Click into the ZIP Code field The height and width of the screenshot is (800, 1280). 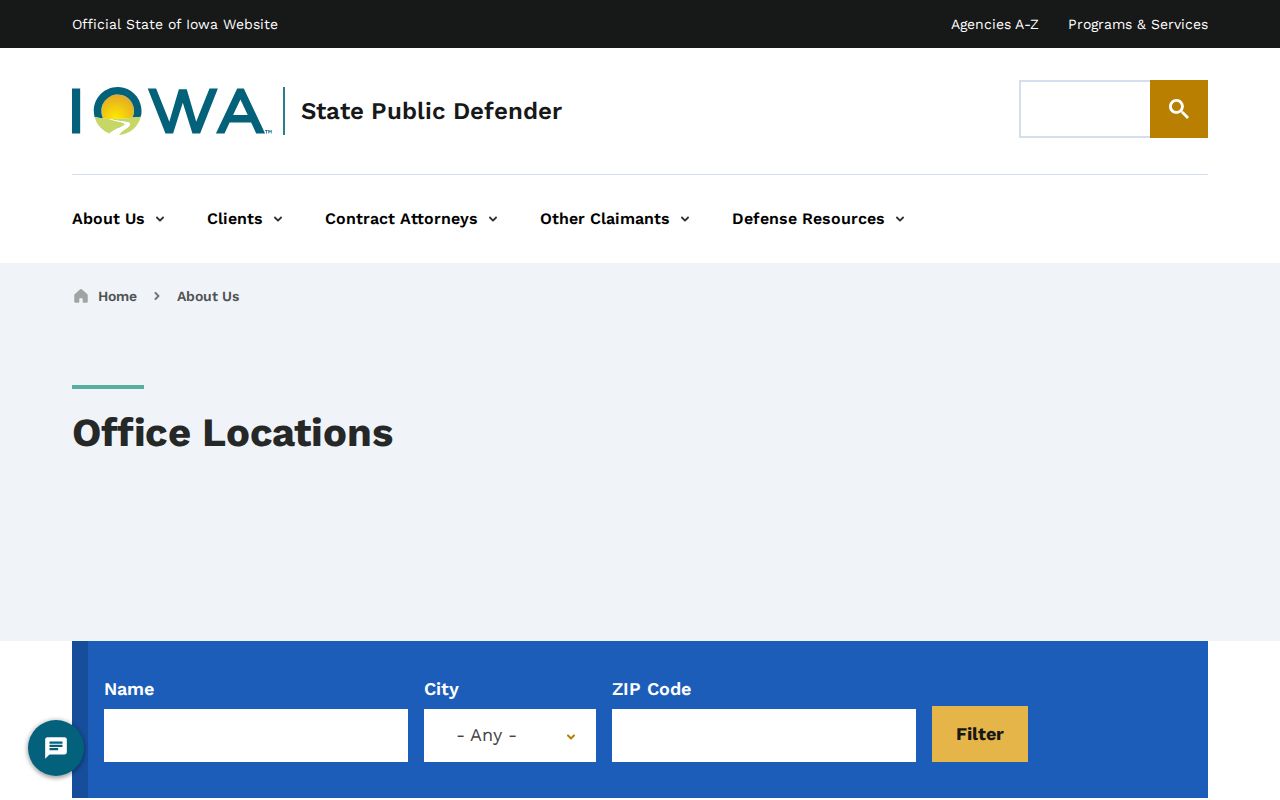pos(764,735)
